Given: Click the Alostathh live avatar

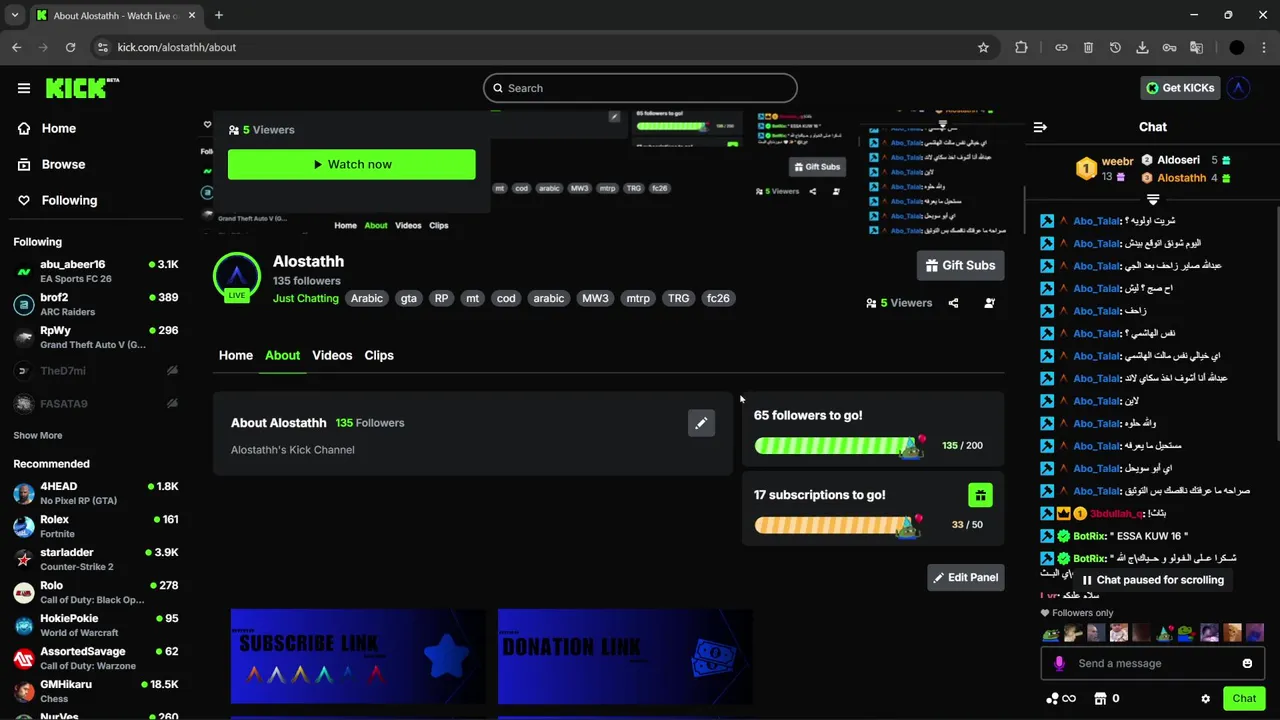Looking at the screenshot, I should [237, 277].
